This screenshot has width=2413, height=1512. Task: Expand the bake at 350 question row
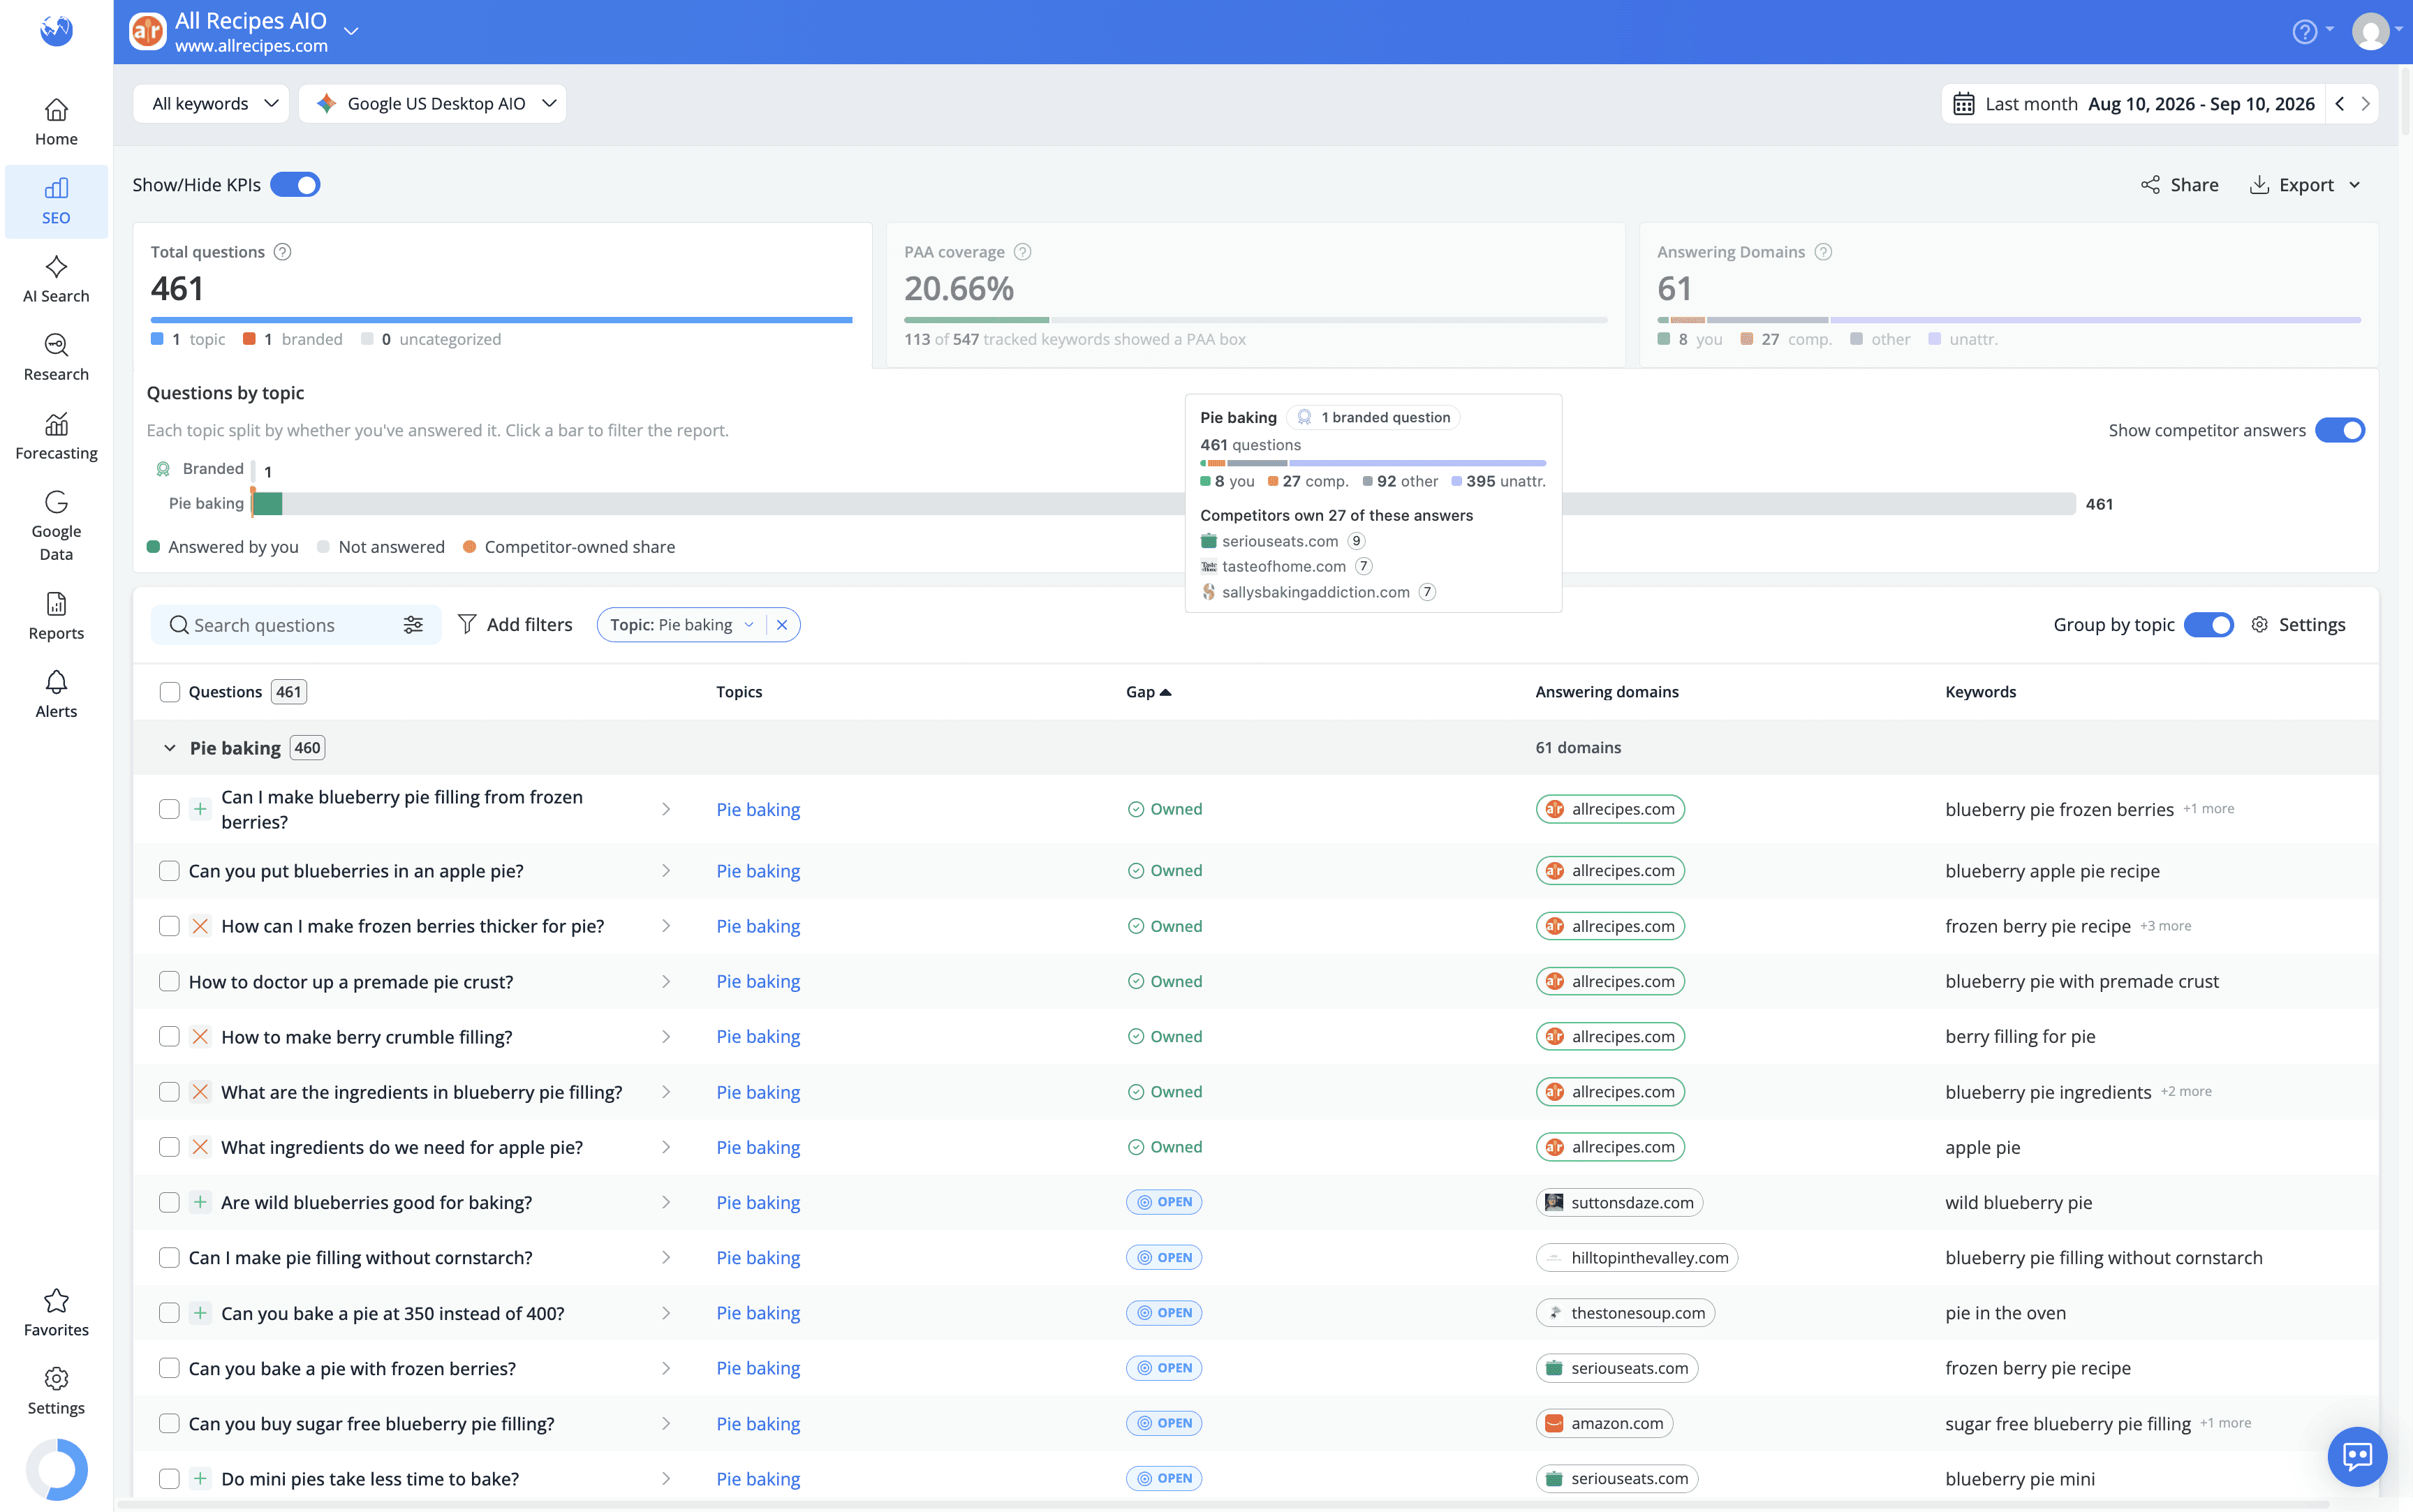point(666,1313)
